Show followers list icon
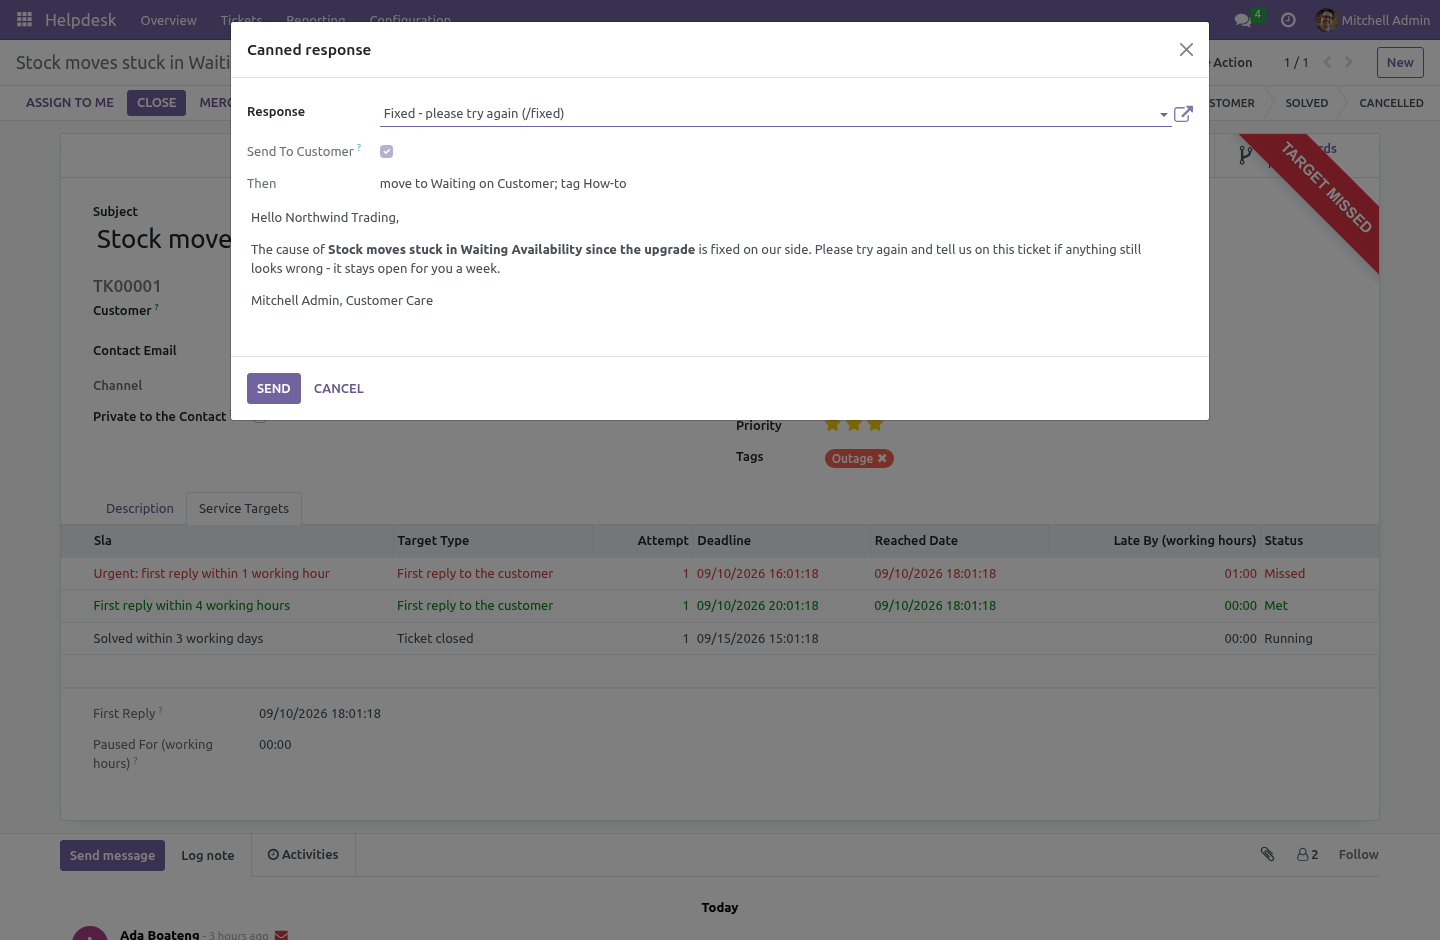The height and width of the screenshot is (940, 1440). coord(1307,855)
